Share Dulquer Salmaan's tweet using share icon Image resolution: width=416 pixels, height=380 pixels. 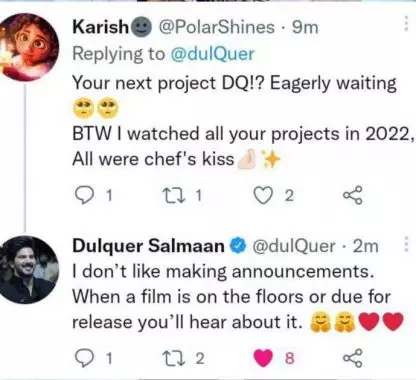353,358
